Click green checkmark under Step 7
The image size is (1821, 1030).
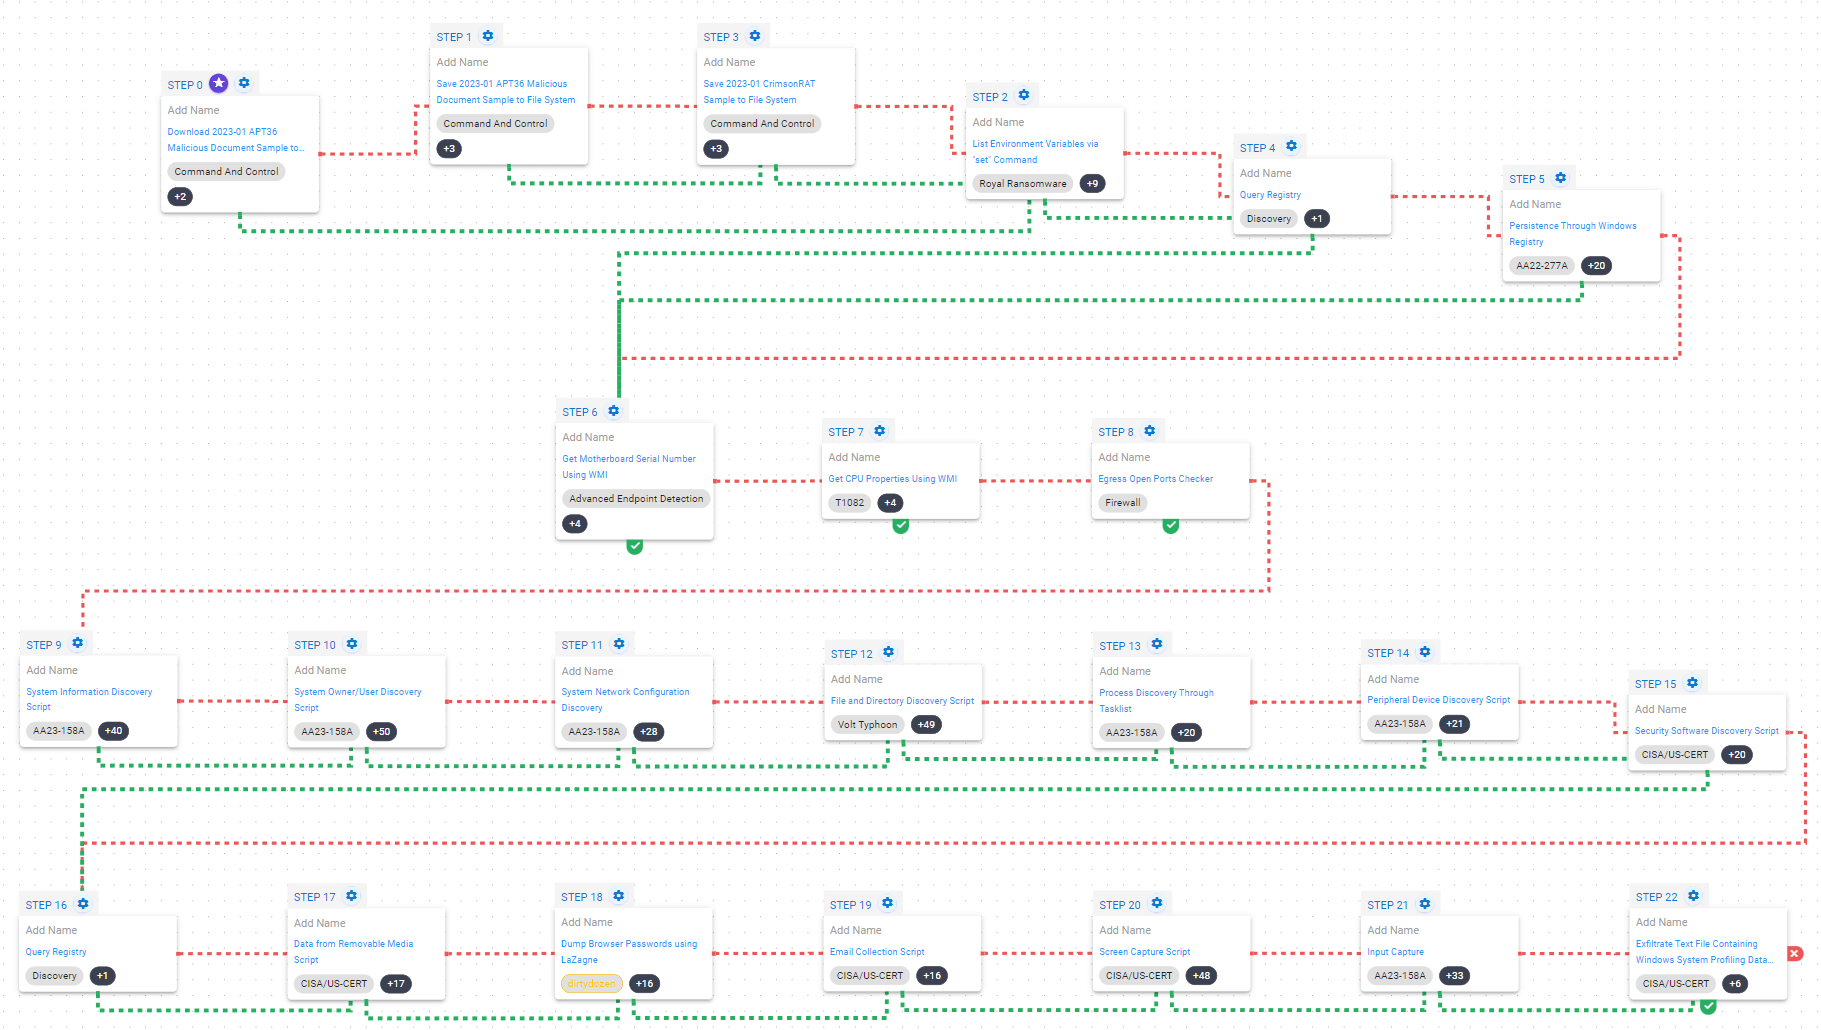tap(901, 526)
